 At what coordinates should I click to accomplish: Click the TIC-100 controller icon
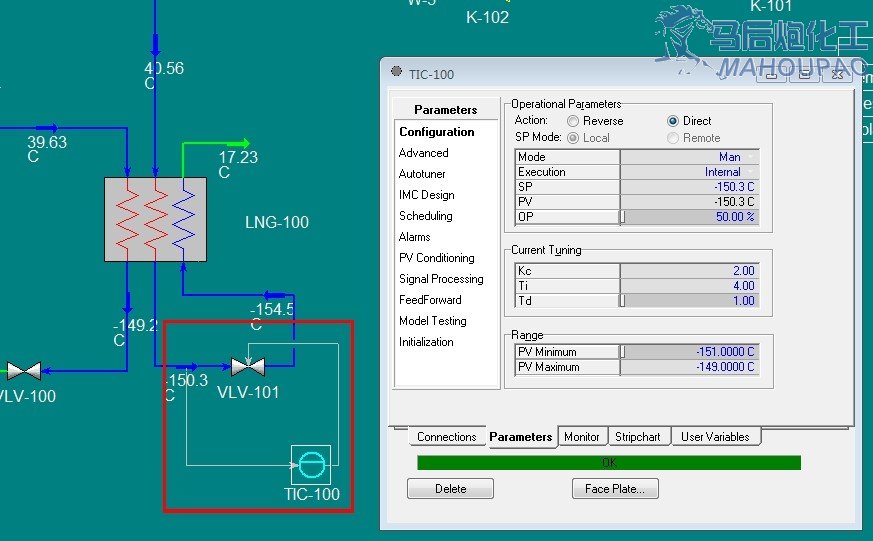[x=310, y=465]
